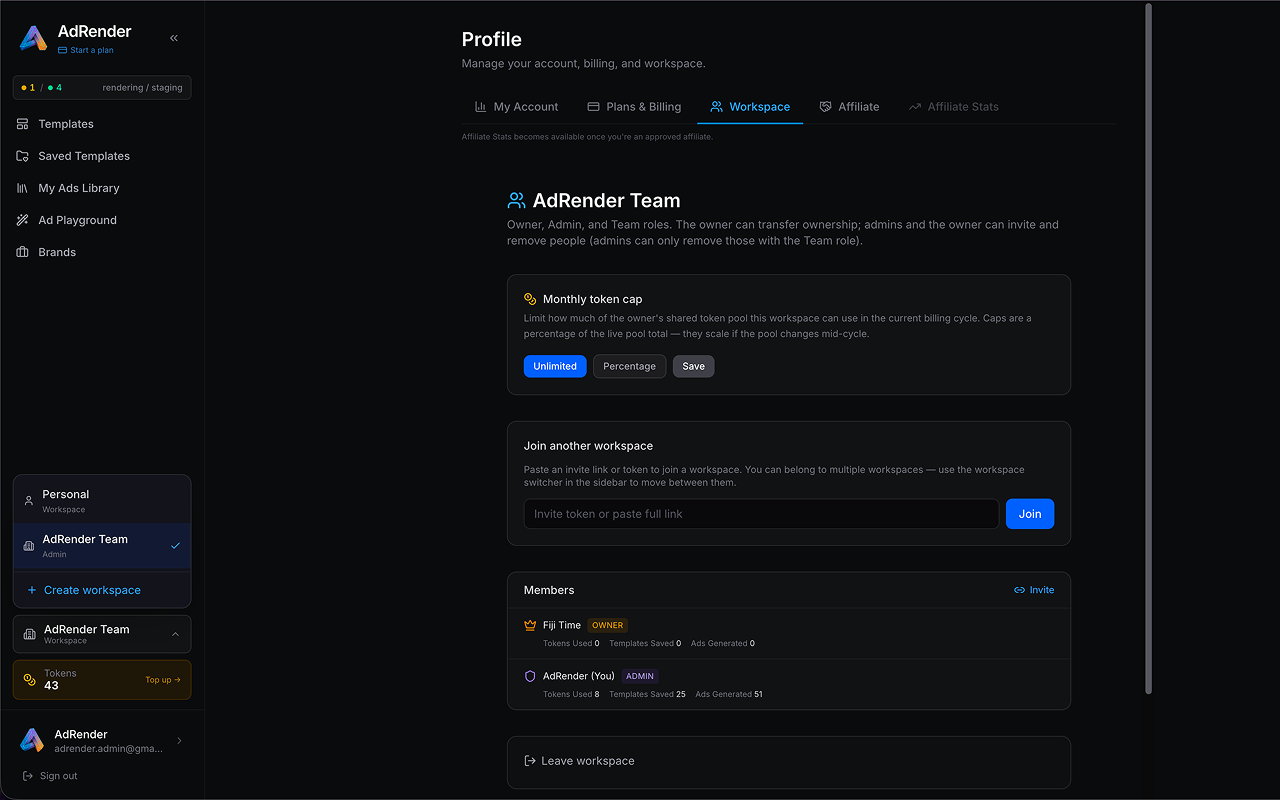The image size is (1280, 800).
Task: Open the Affiliate tab
Action: [849, 107]
